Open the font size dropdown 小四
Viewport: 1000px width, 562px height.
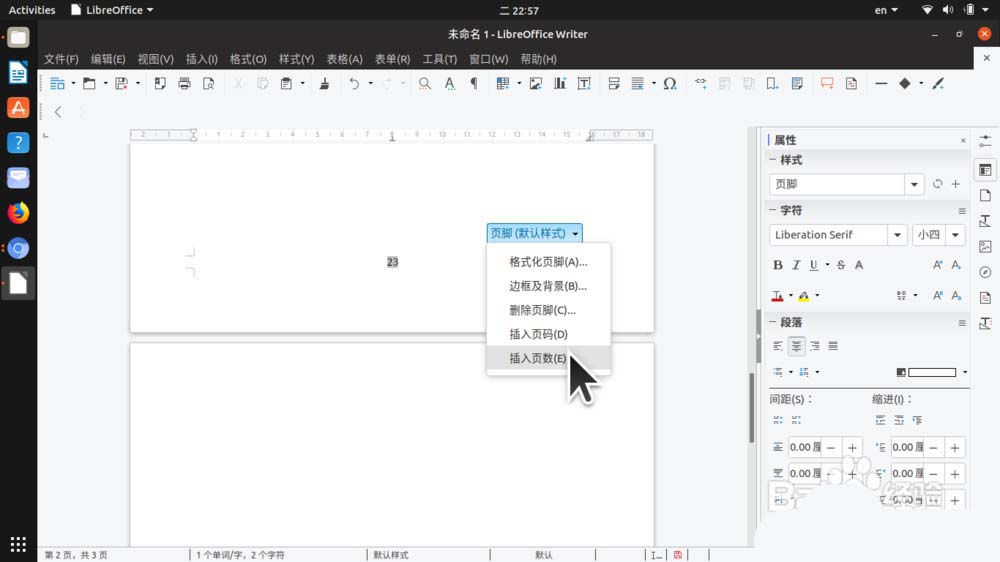(x=956, y=235)
